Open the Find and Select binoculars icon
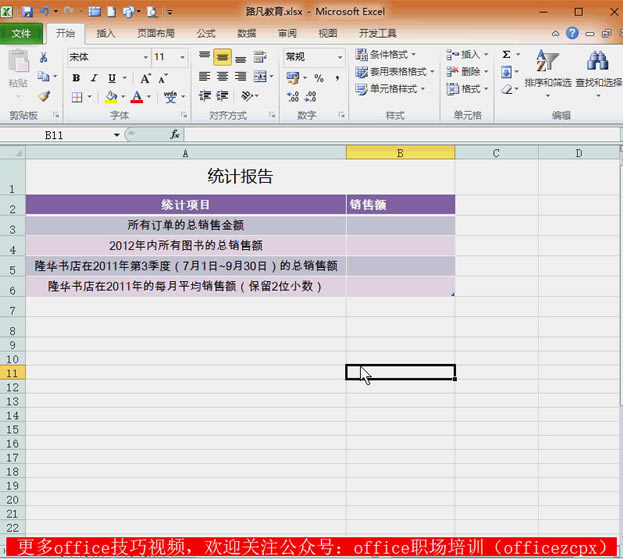The image size is (623, 559). pos(598,62)
